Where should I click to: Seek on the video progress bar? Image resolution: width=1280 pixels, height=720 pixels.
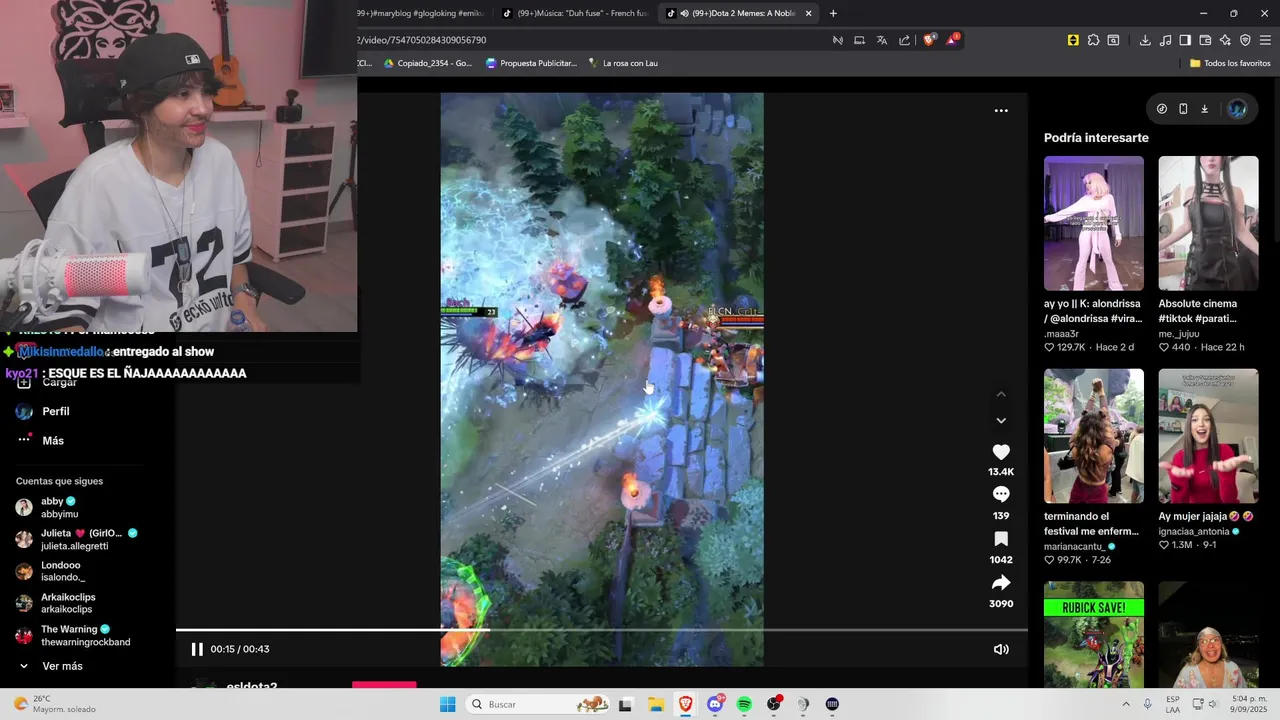602,630
